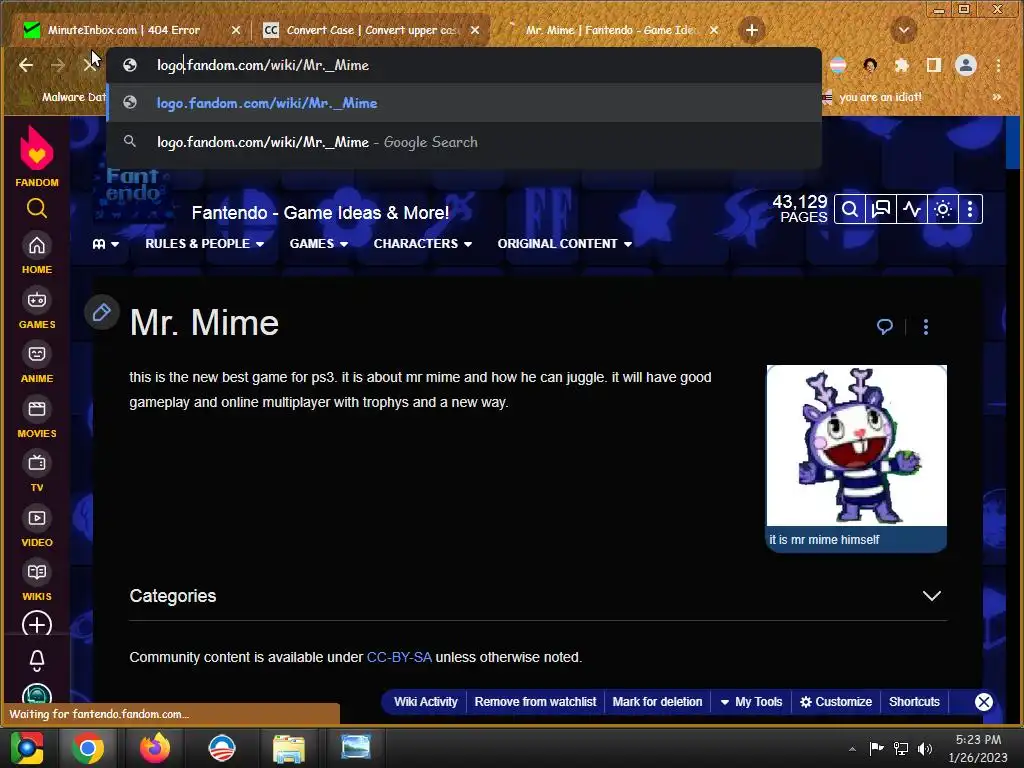Expand the ORIGINAL CONTENT navigation menu
Screen dimensions: 1024x768
[x=565, y=244]
